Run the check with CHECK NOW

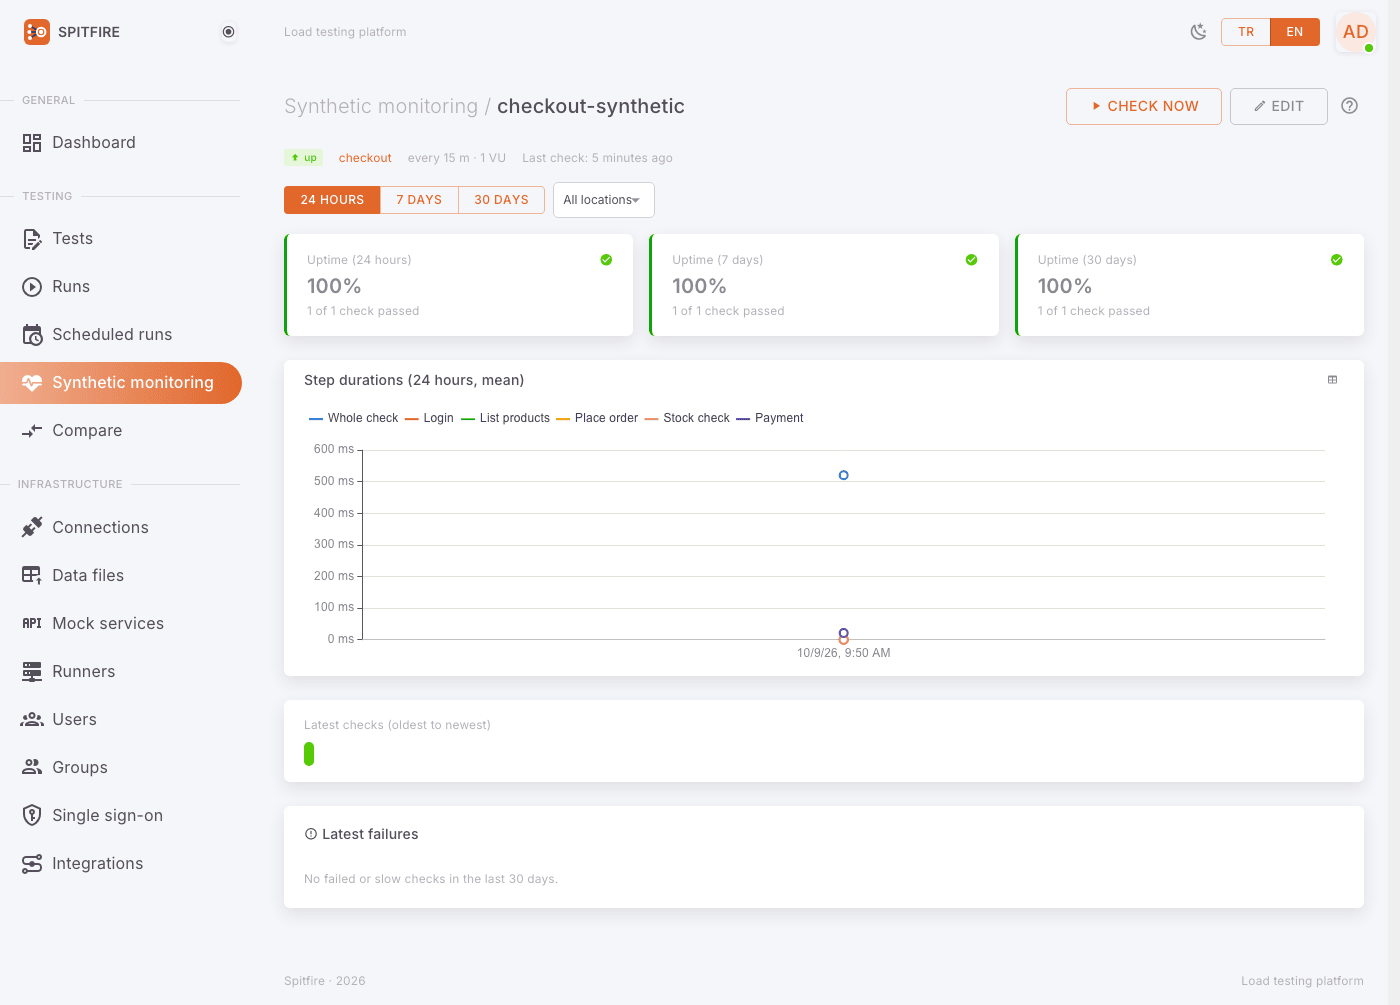tap(1144, 106)
